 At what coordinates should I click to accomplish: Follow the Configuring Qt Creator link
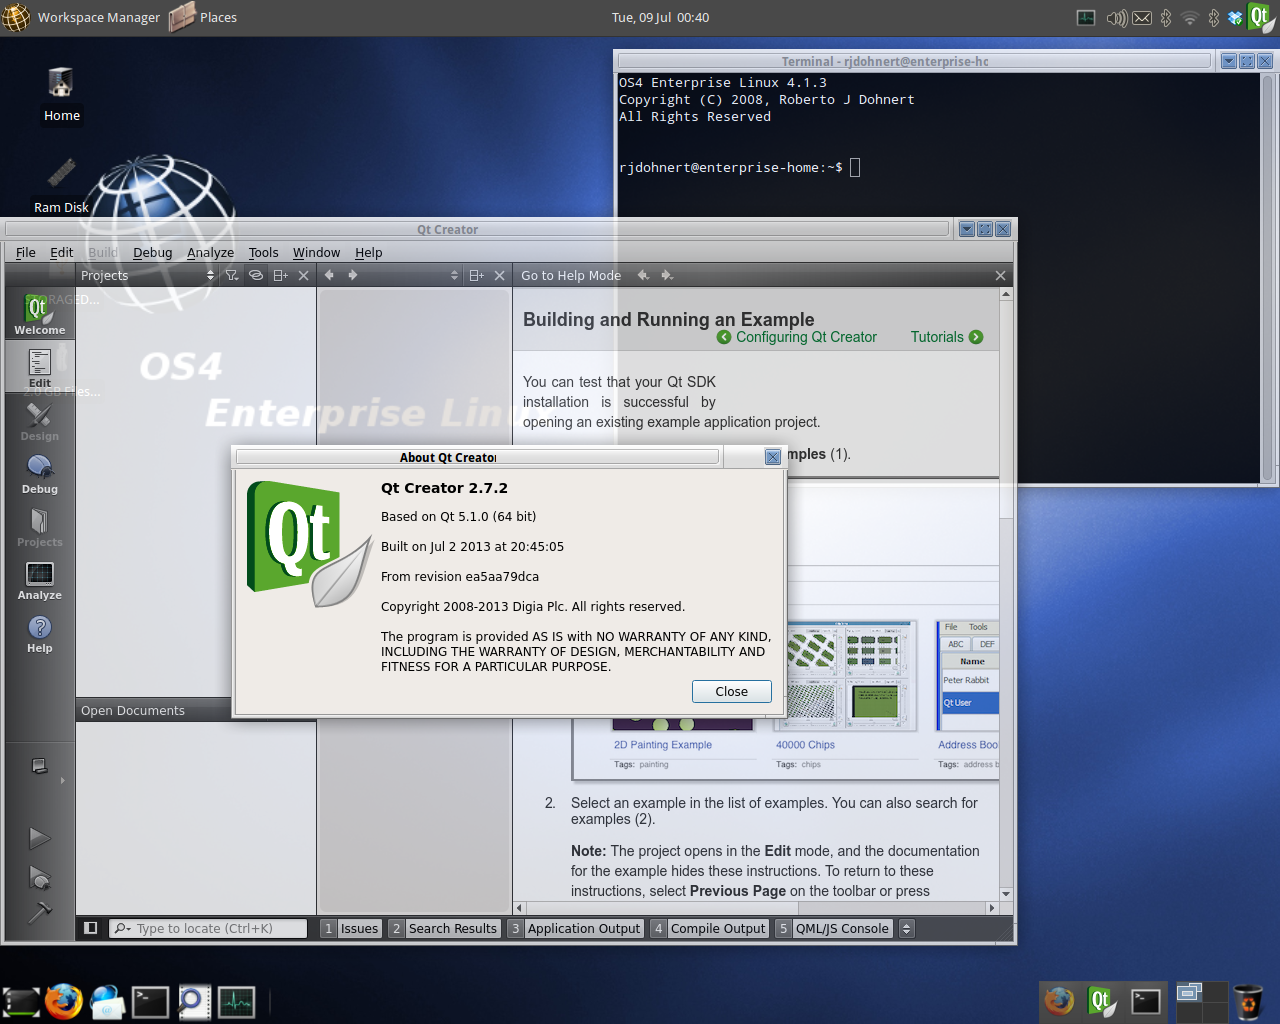tap(805, 337)
